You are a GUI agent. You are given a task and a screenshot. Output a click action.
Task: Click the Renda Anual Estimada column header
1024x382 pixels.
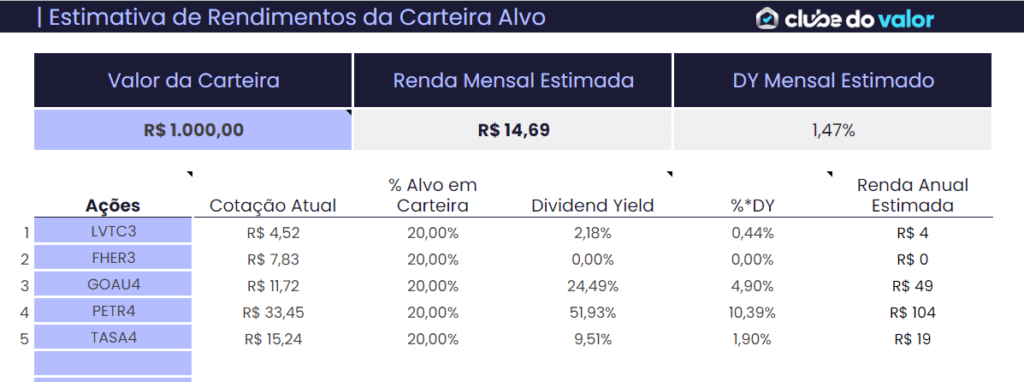pos(912,195)
